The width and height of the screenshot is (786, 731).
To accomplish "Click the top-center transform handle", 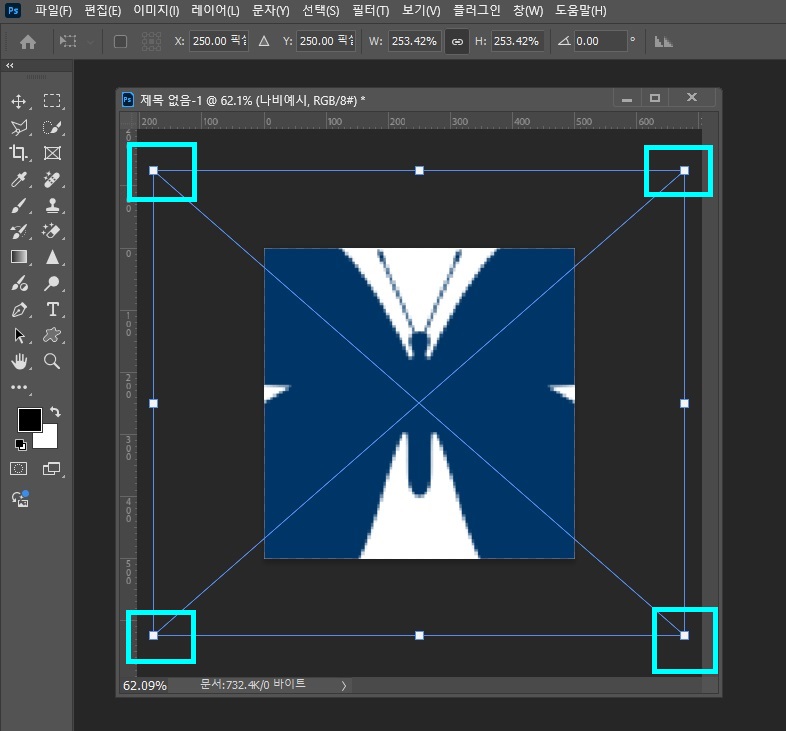I will point(420,170).
